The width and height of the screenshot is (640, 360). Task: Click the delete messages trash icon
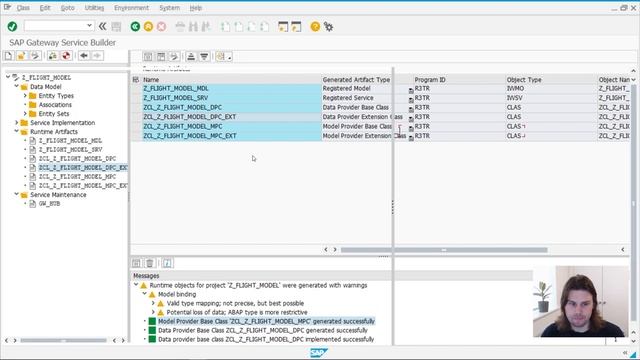pyautogui.click(x=150, y=263)
